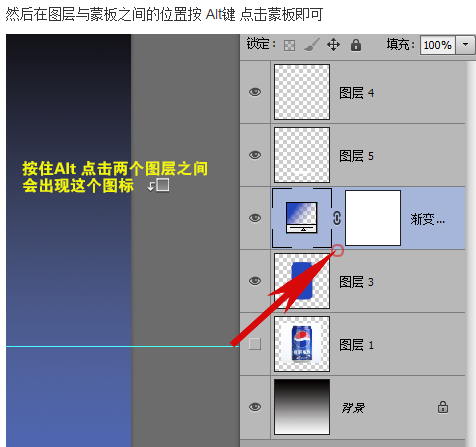The image size is (476, 447).
Task: Click layer name 背景
Action: (353, 408)
